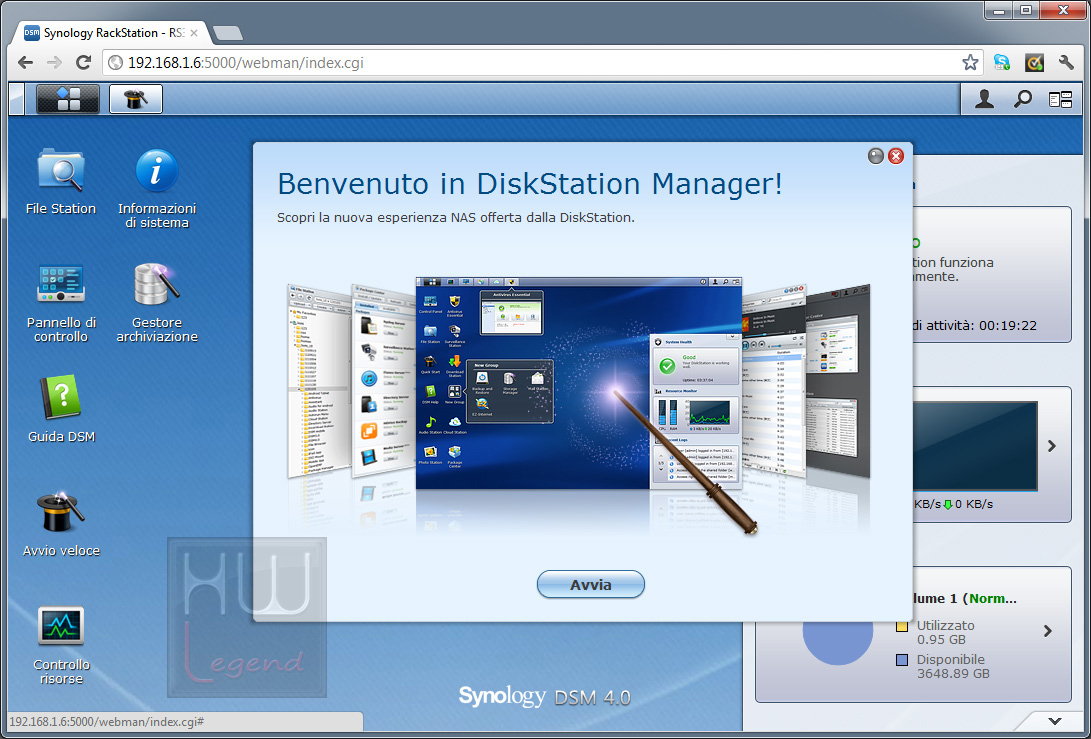Click the 'Disponibile 3648.89 GB' text
This screenshot has width=1091, height=739.
[x=953, y=667]
